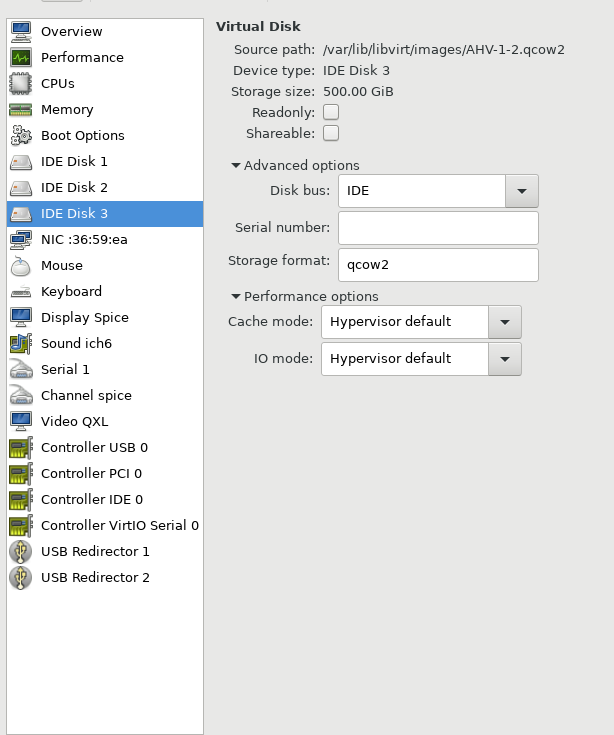Image resolution: width=614 pixels, height=735 pixels.
Task: Click the IDE Disk 3 drive icon
Action: point(21,214)
